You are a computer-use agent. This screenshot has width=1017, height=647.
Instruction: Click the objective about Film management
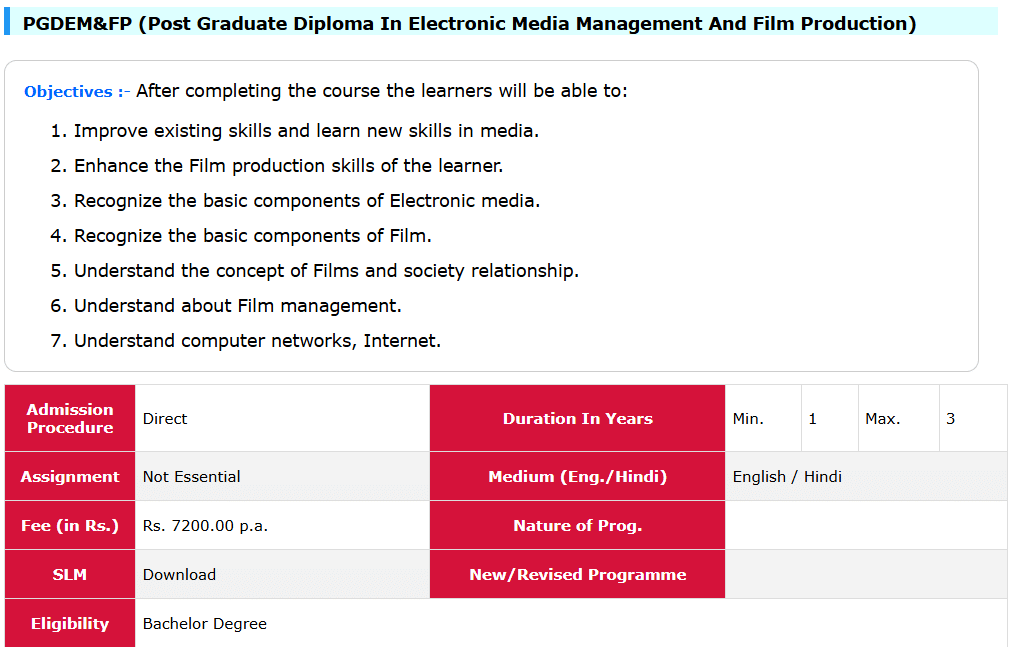(x=237, y=306)
